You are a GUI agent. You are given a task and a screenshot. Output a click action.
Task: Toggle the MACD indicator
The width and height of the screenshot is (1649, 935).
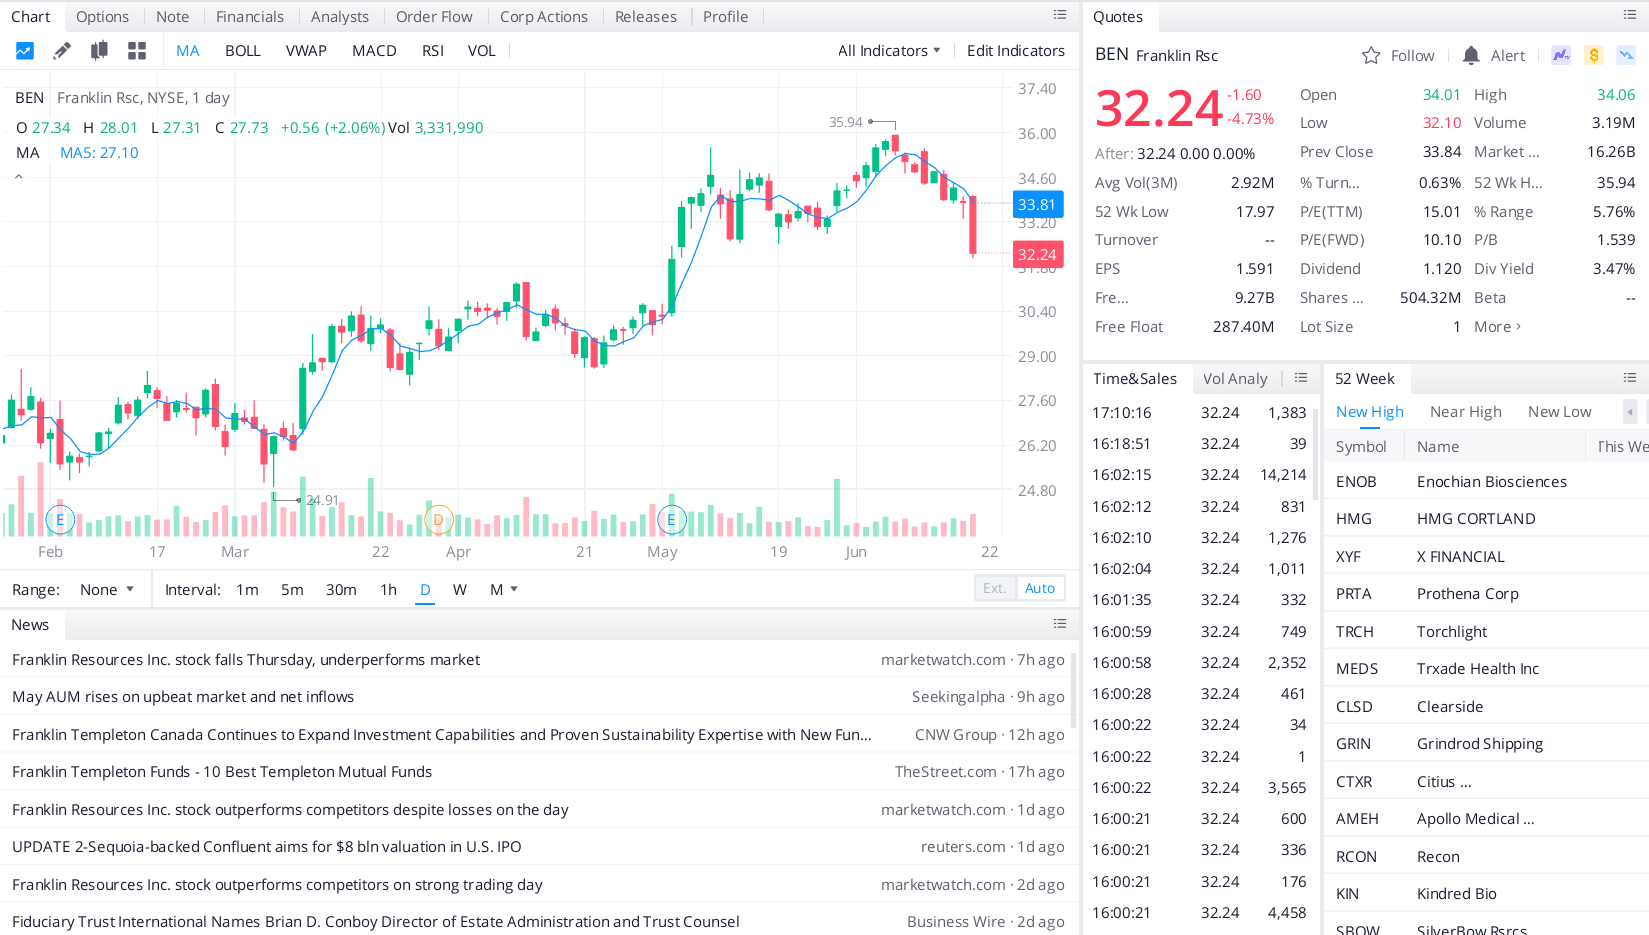pyautogui.click(x=374, y=51)
